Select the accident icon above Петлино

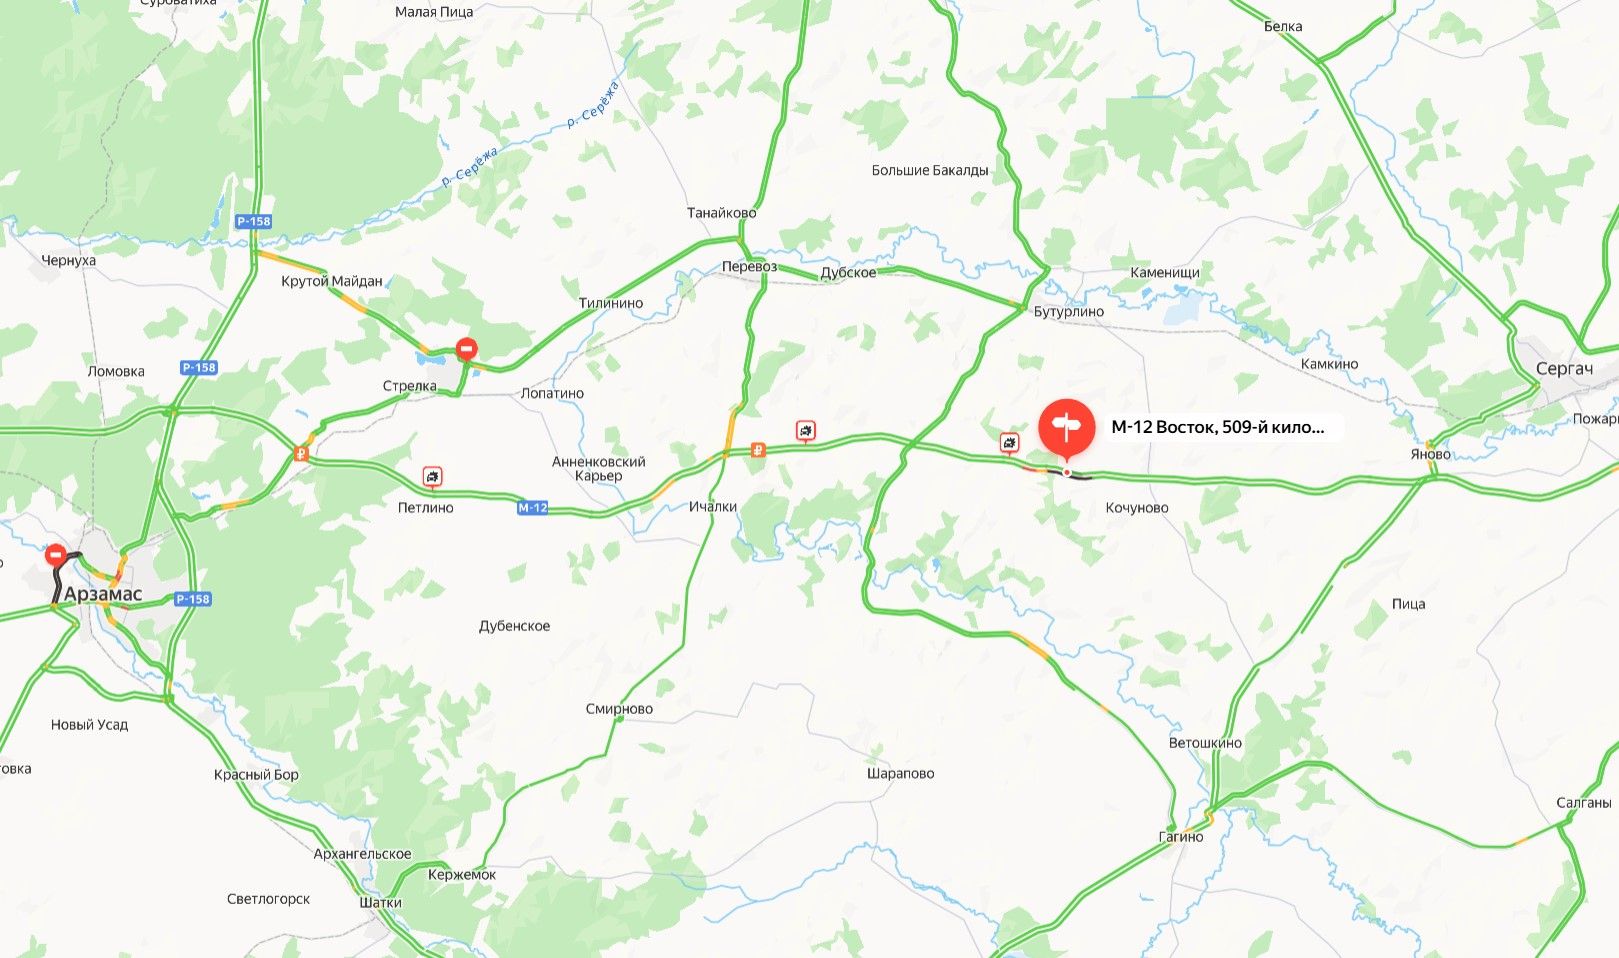(432, 477)
